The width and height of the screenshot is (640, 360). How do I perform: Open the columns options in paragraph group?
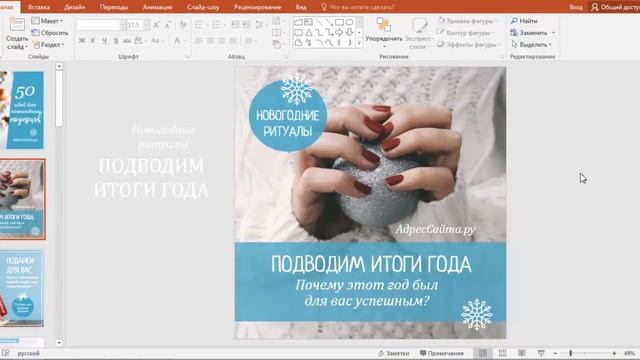(x=250, y=41)
